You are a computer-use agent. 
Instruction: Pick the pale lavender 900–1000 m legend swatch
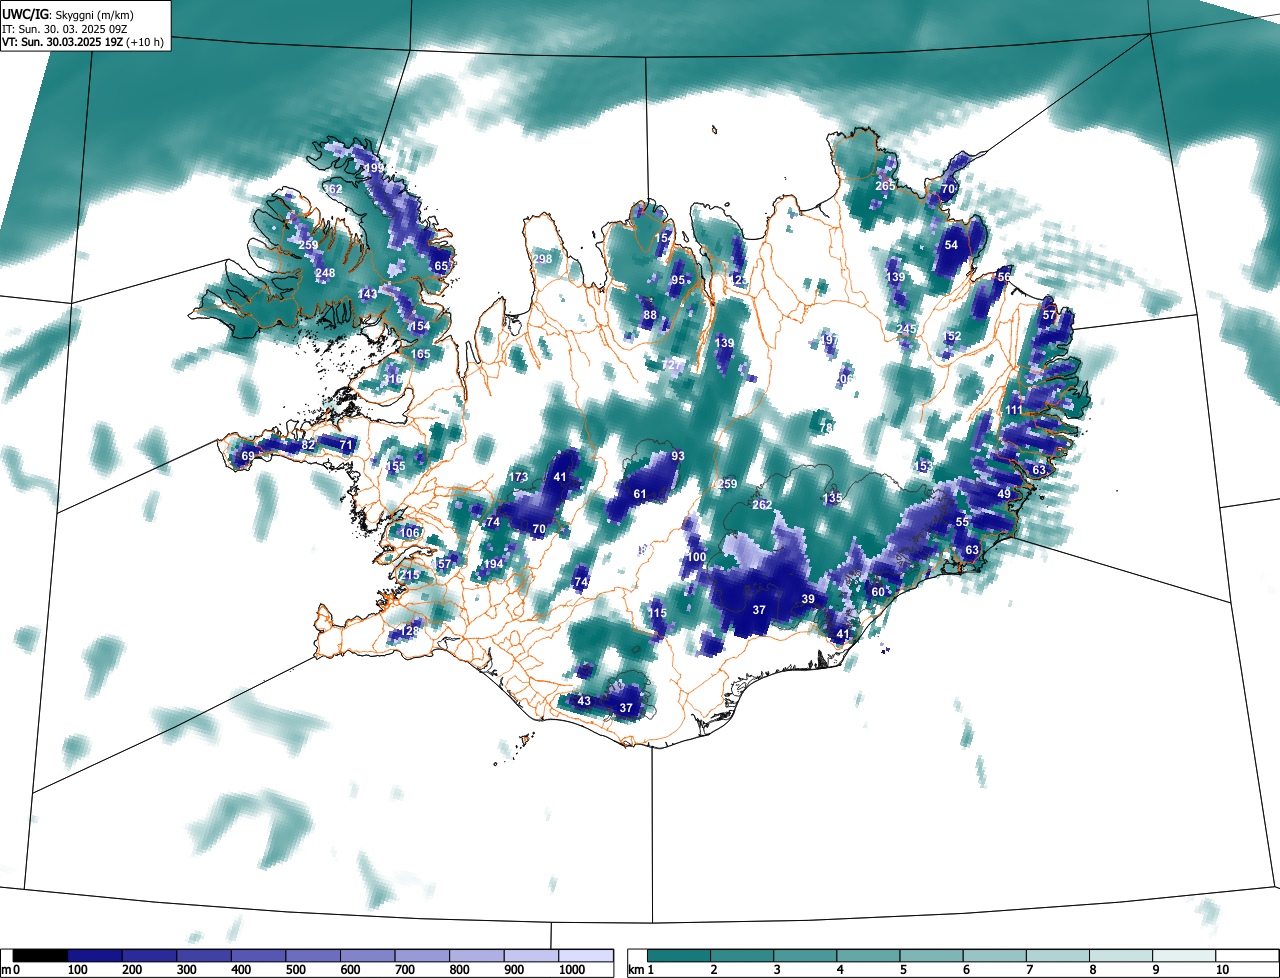pyautogui.click(x=531, y=956)
